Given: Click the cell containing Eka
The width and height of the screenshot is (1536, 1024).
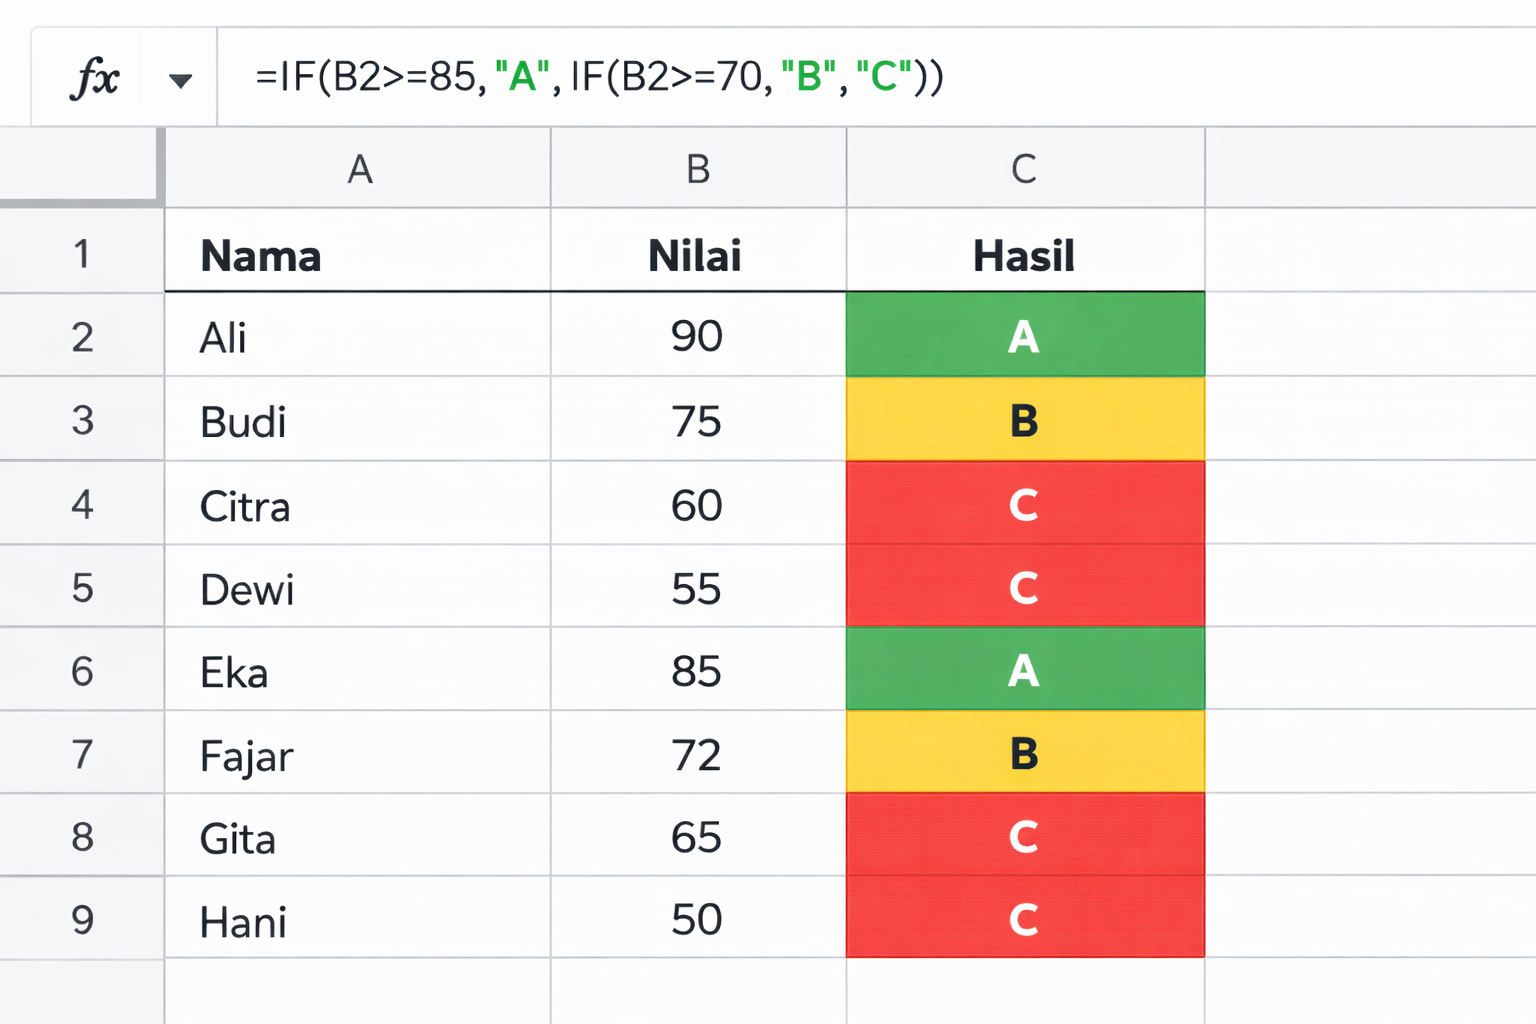Looking at the screenshot, I should click(357, 671).
